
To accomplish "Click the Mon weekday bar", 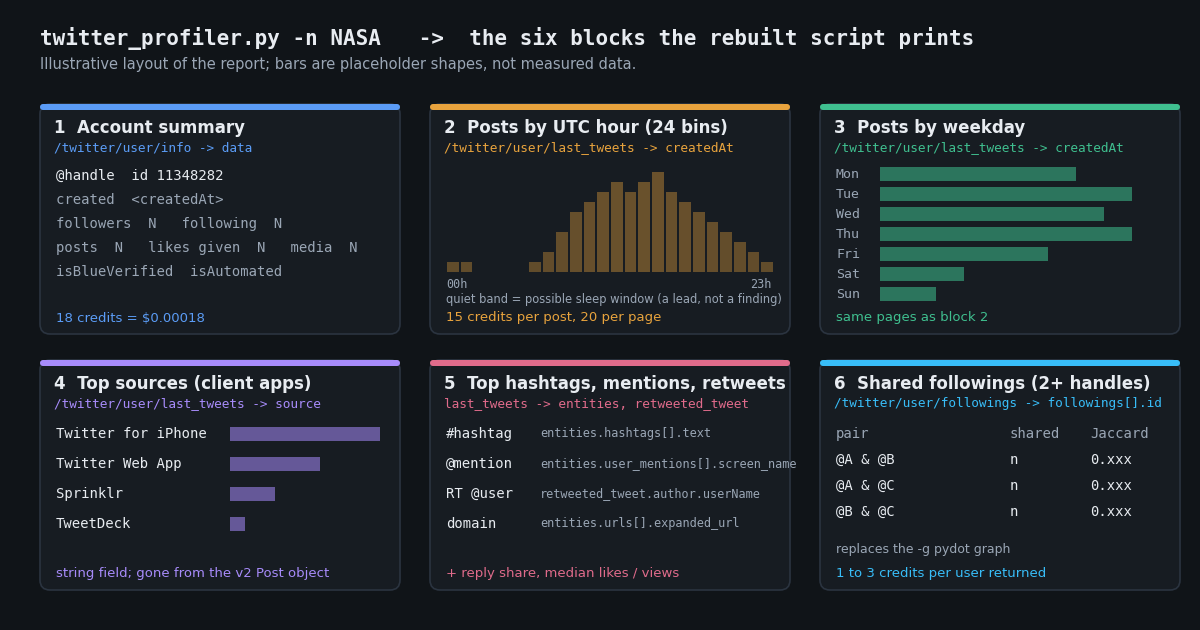I will pyautogui.click(x=978, y=174).
